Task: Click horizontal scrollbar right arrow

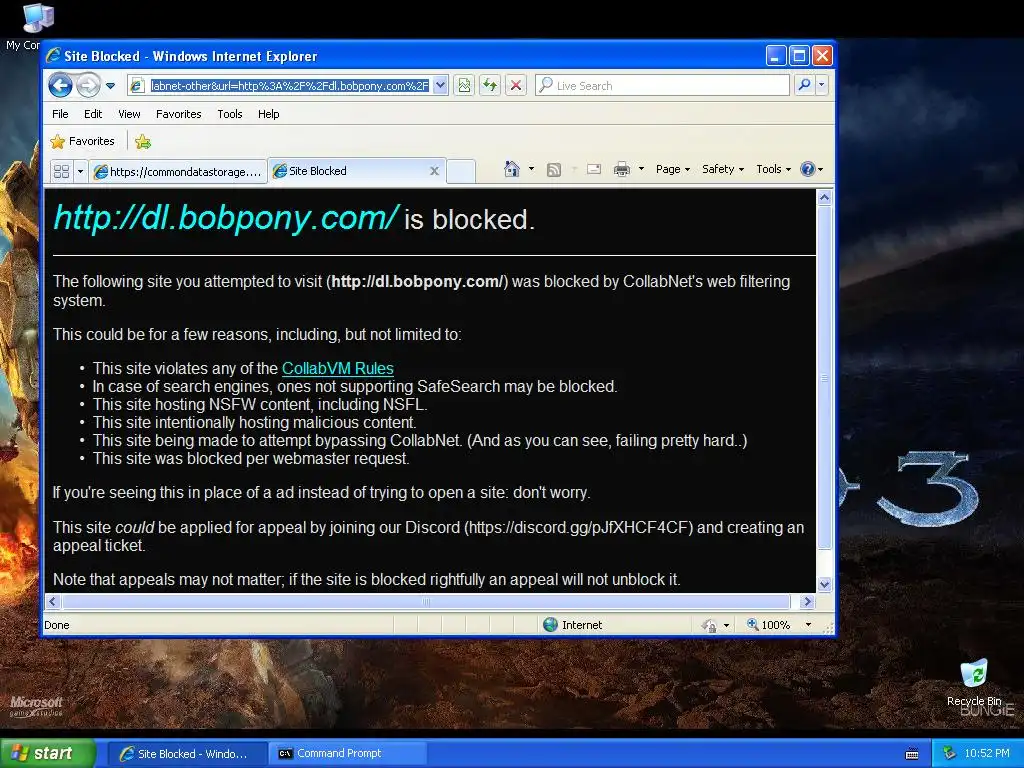Action: point(807,601)
